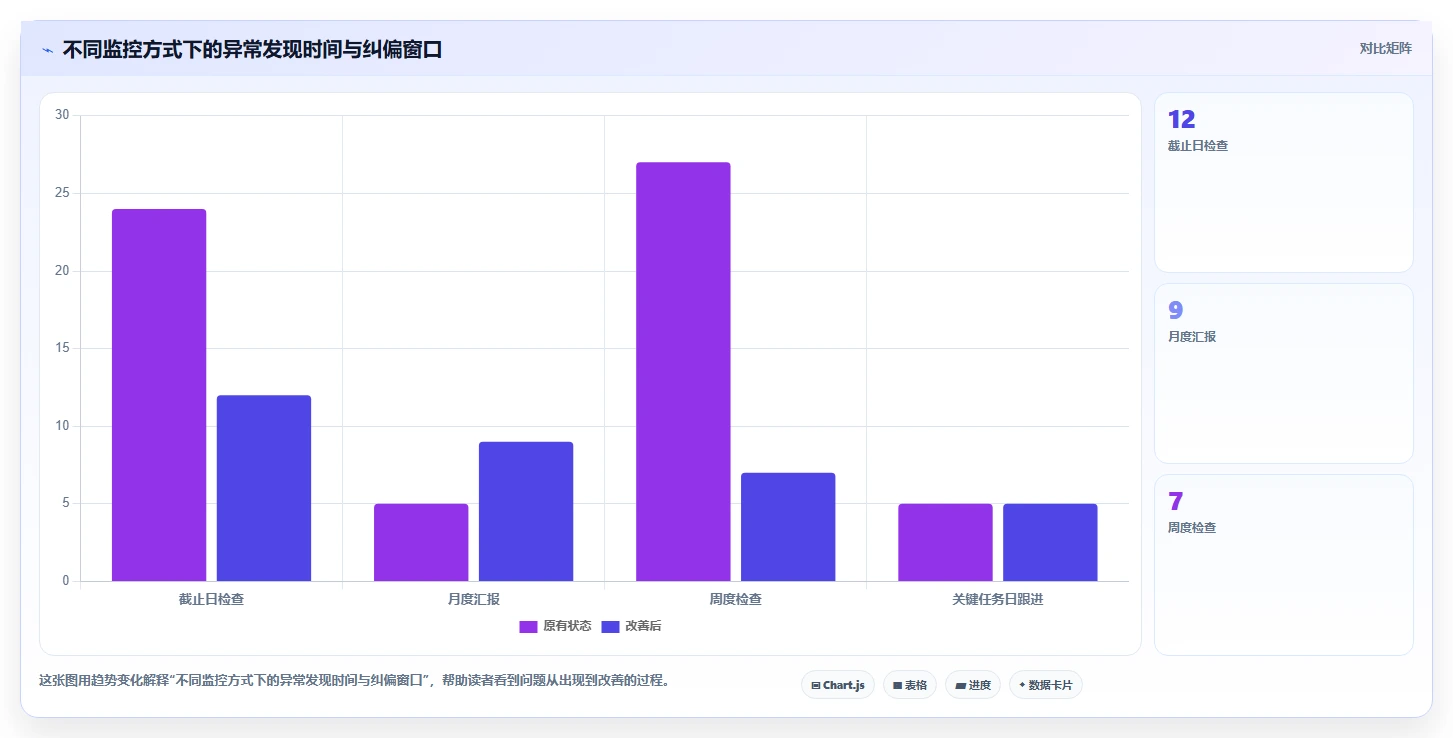Click the y-axis value 20

(x=62, y=271)
